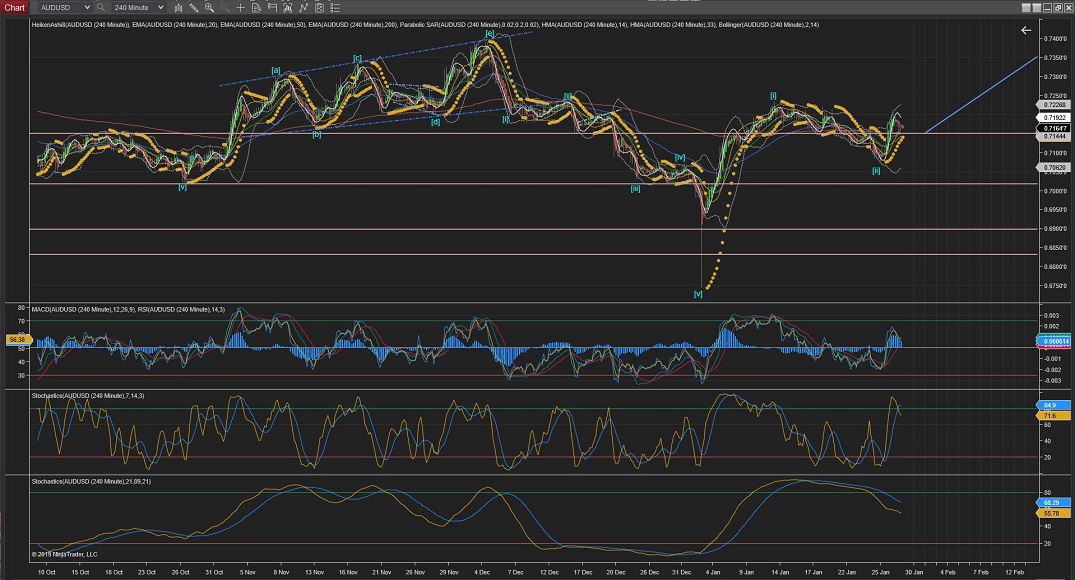Click the 31 Oct date on time axis
Image resolution: width=1075 pixels, height=580 pixels.
(x=215, y=572)
